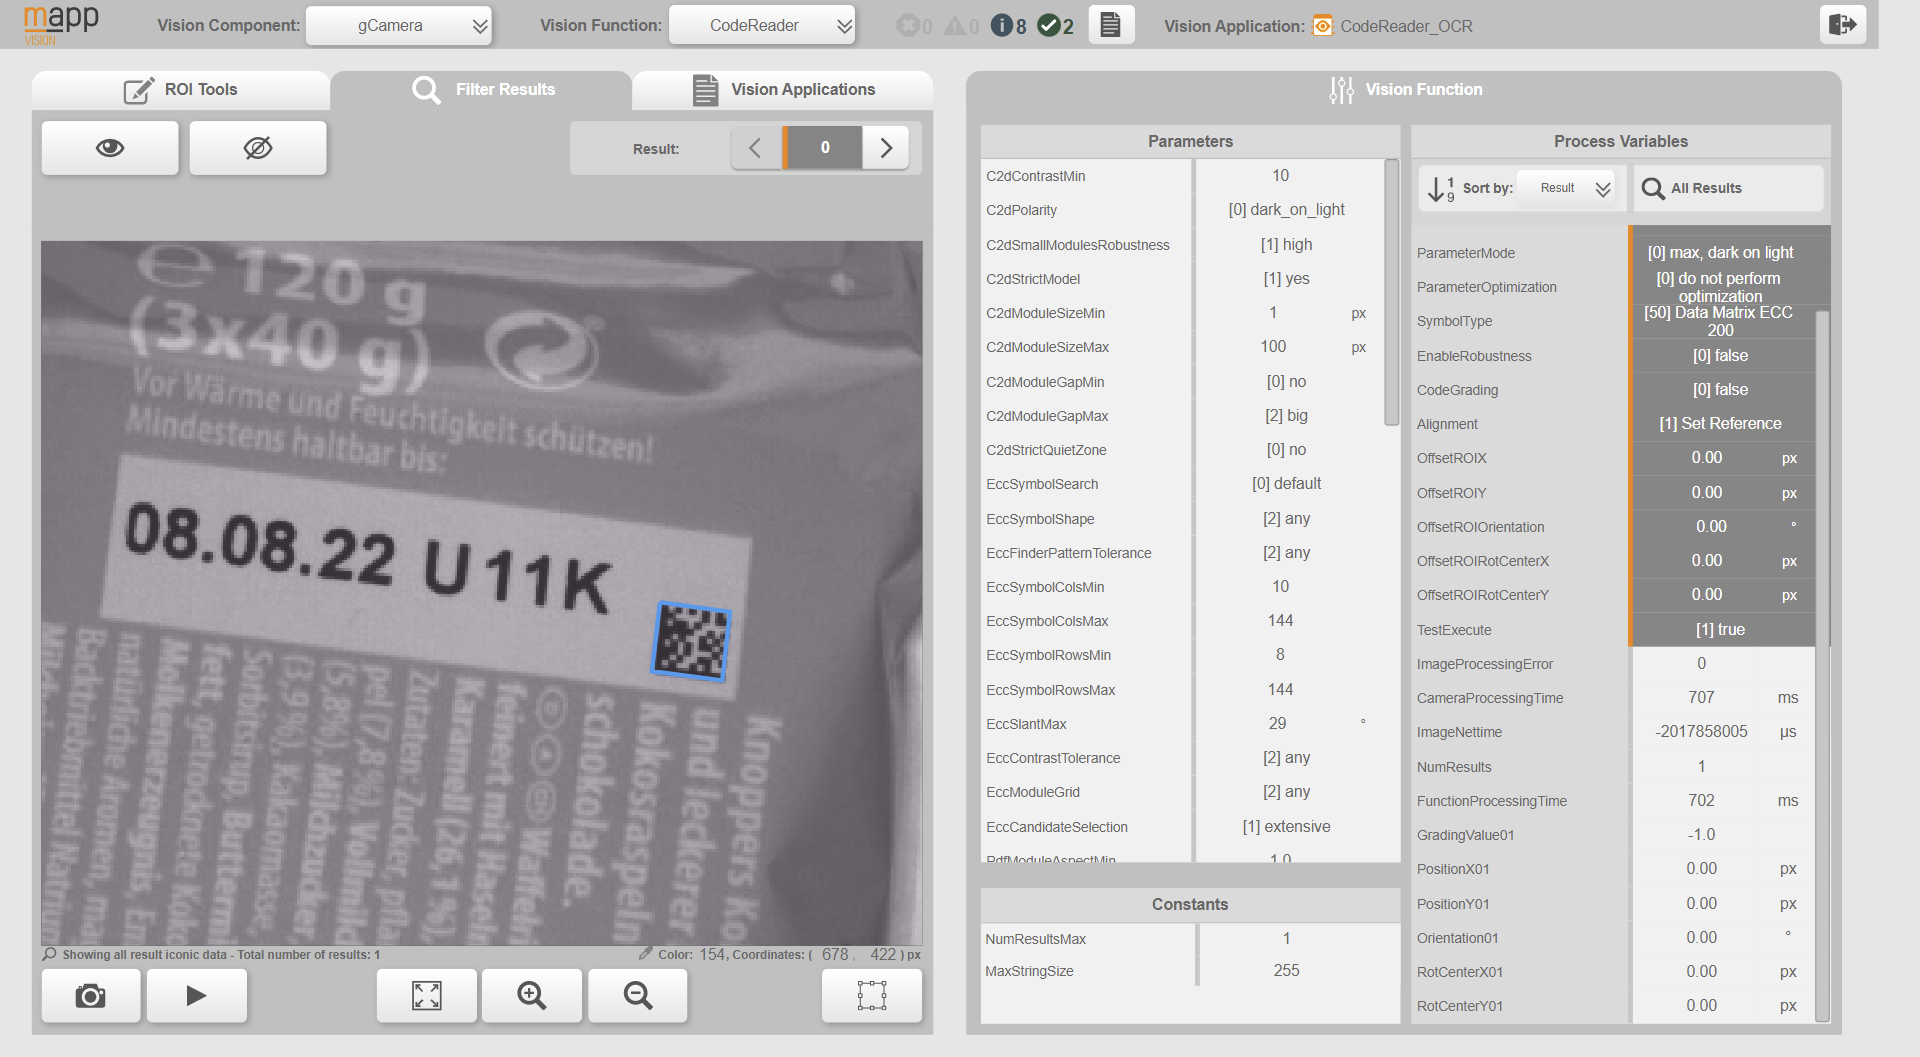Click the sort order arrow icon
The height and width of the screenshot is (1057, 1920).
(x=1440, y=188)
